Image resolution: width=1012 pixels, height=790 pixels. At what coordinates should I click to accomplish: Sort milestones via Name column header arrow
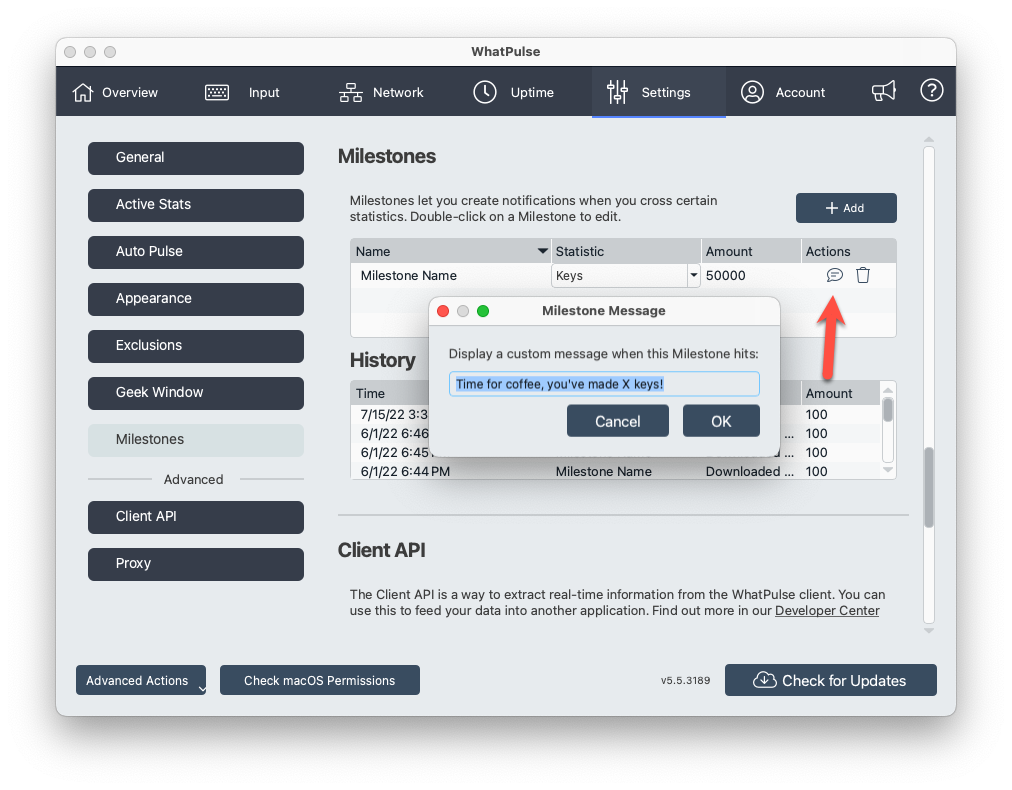click(x=542, y=251)
